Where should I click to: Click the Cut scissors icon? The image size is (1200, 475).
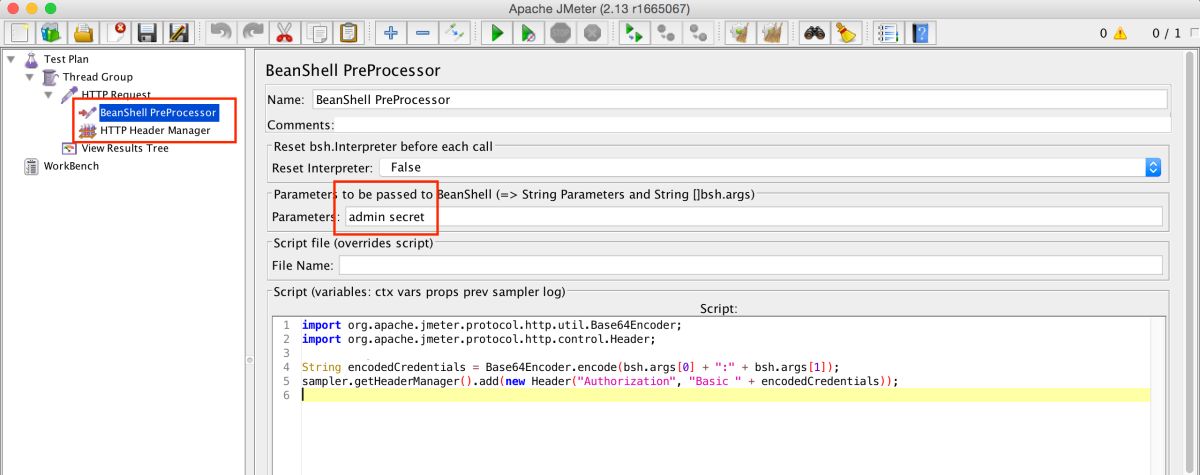point(284,33)
